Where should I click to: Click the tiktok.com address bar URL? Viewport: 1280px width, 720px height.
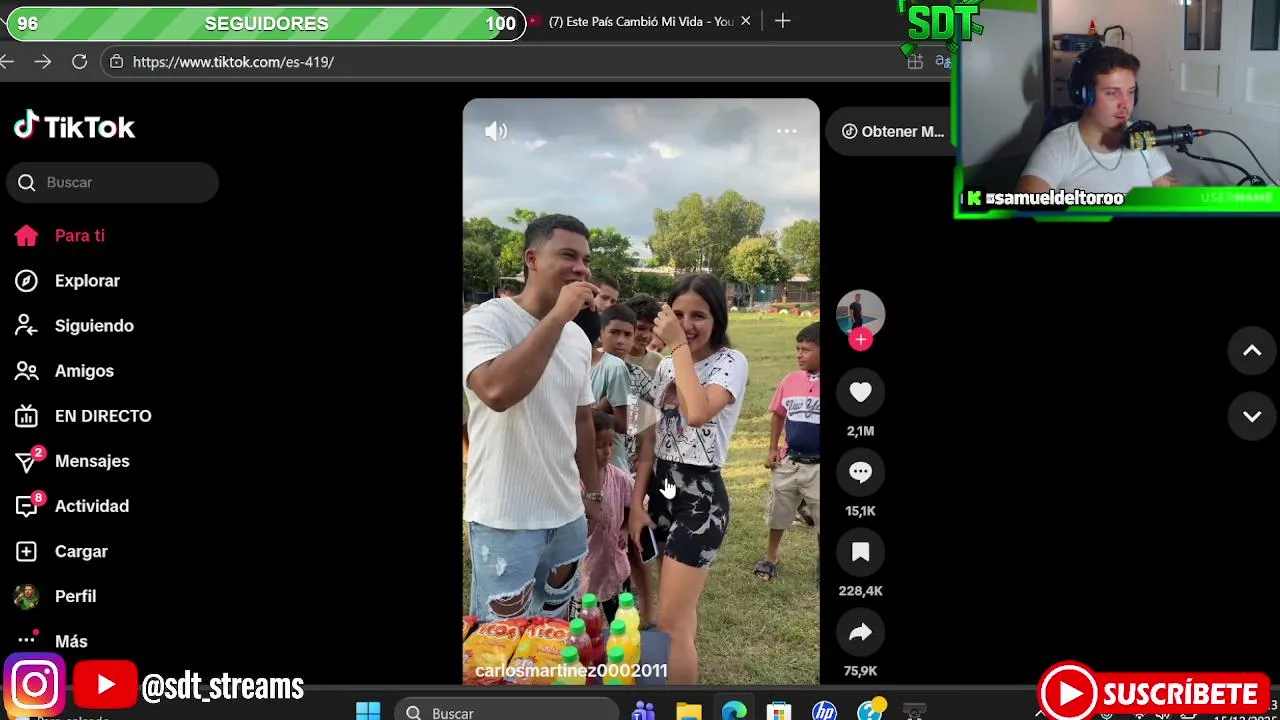[x=233, y=62]
